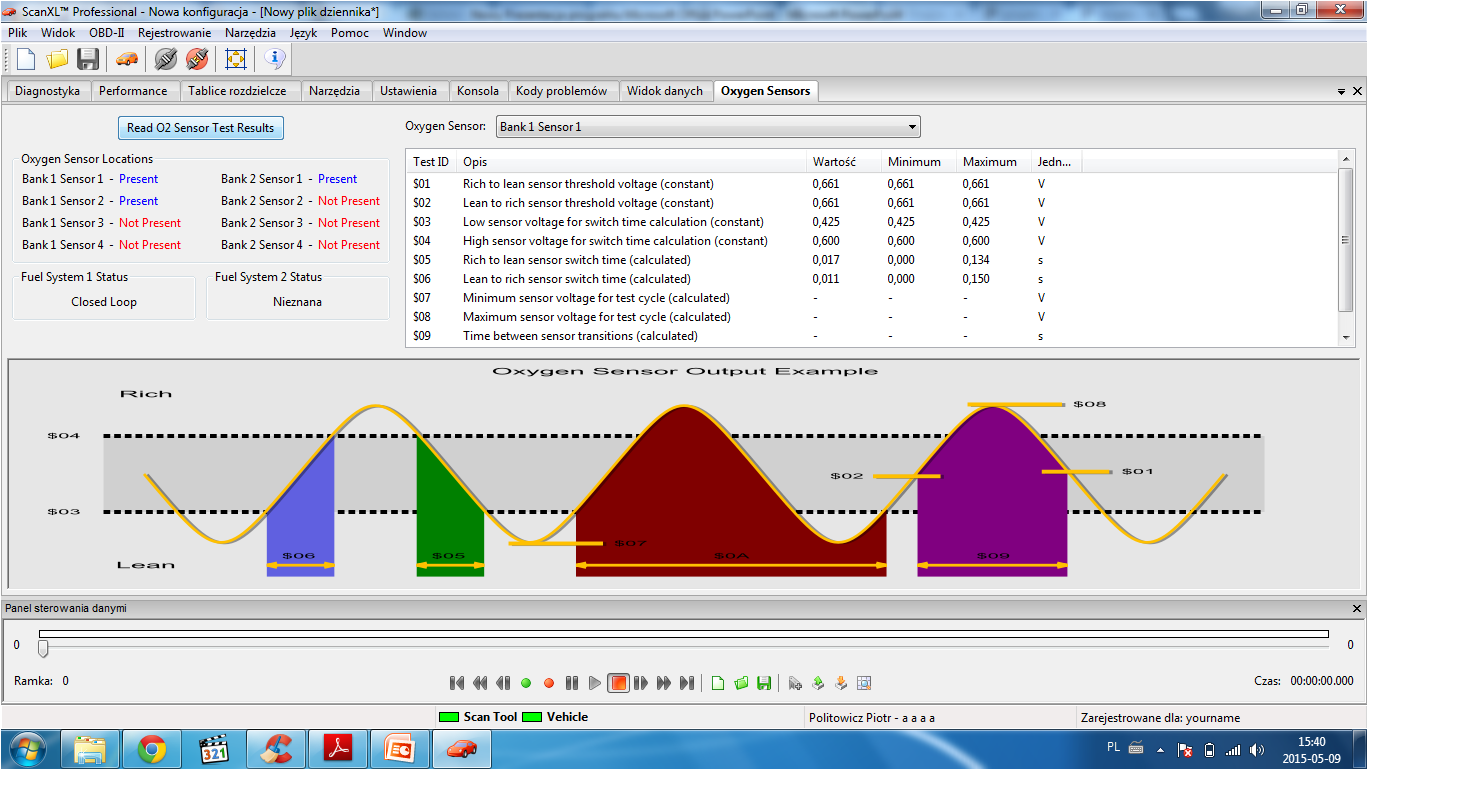
Task: Click the red circle record button
Action: pyautogui.click(x=549, y=683)
